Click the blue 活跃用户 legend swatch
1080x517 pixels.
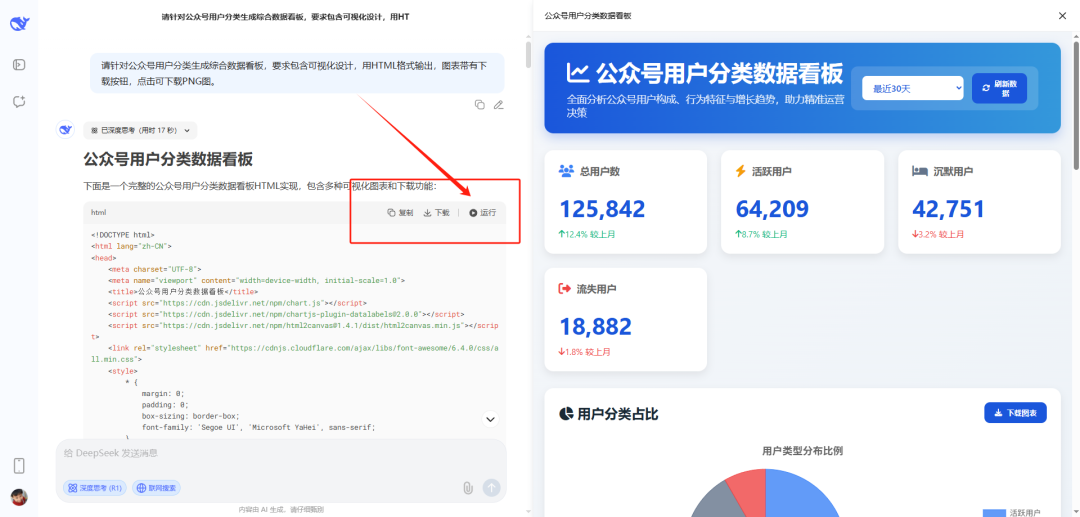tap(993, 513)
